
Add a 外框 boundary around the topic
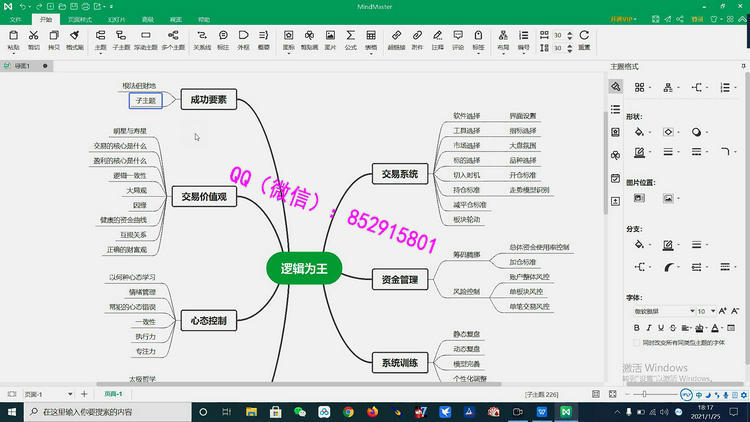click(243, 39)
